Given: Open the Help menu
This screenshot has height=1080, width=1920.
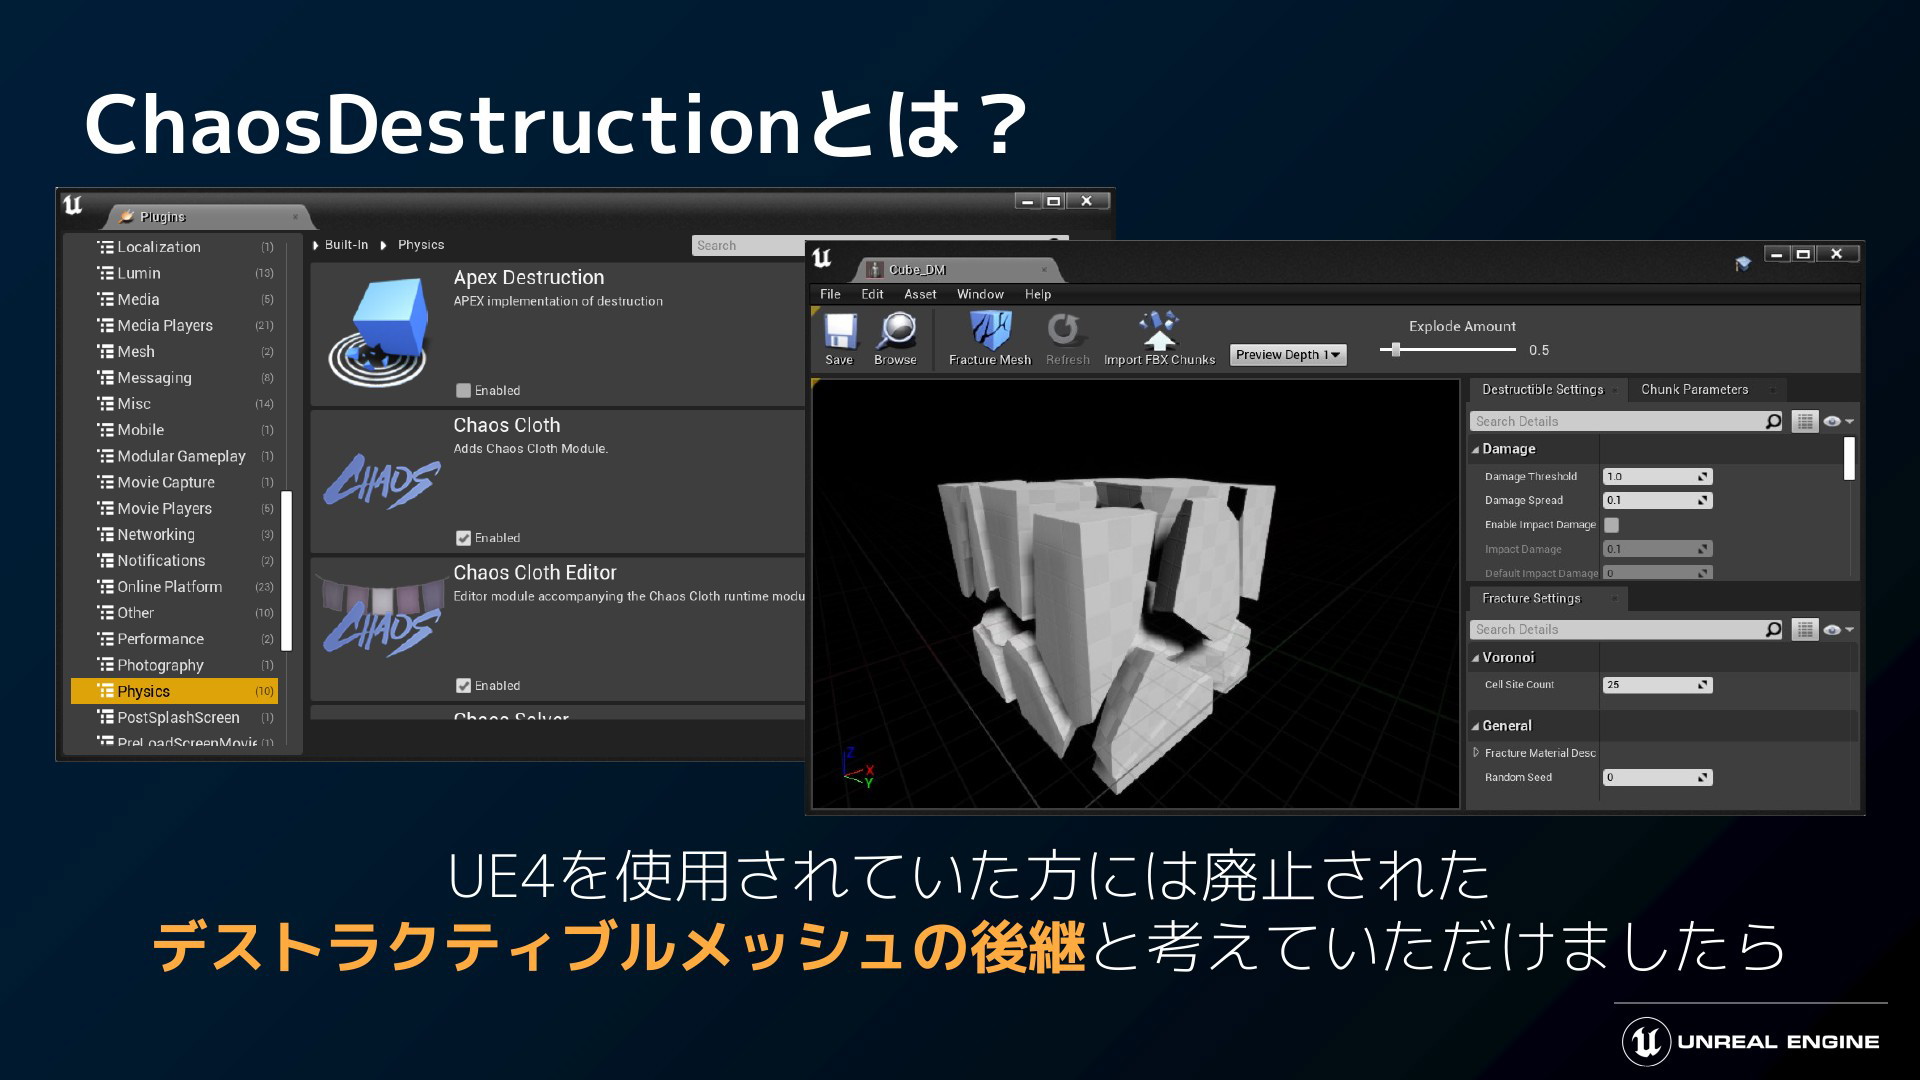Looking at the screenshot, I should pos(1038,294).
